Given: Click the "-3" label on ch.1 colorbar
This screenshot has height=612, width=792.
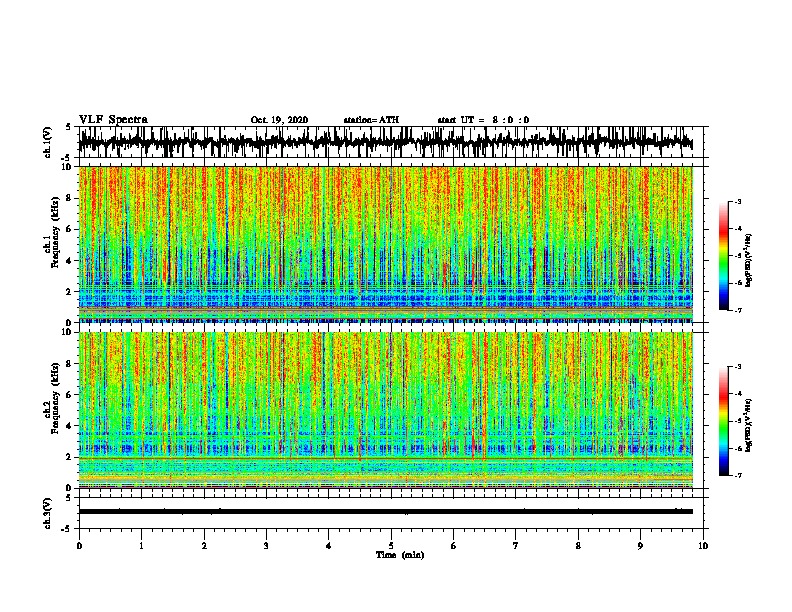Looking at the screenshot, I should click(x=737, y=201).
